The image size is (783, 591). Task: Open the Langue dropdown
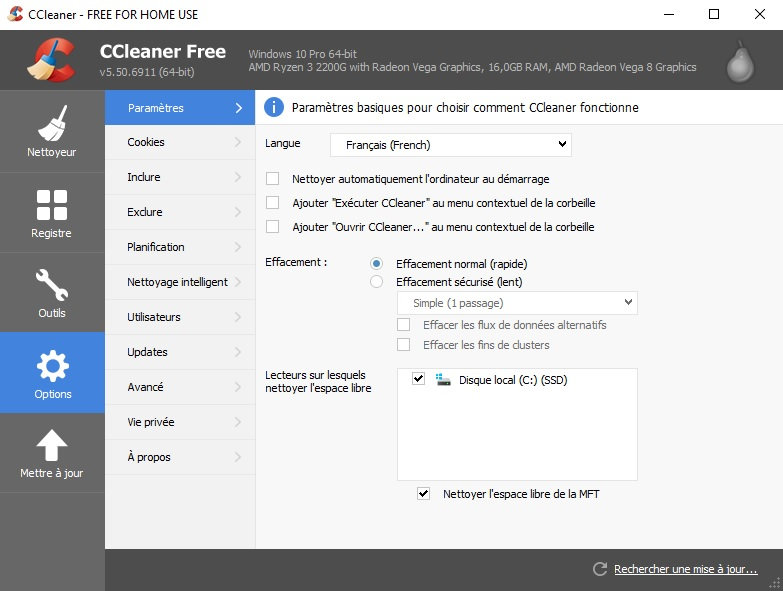coord(450,145)
